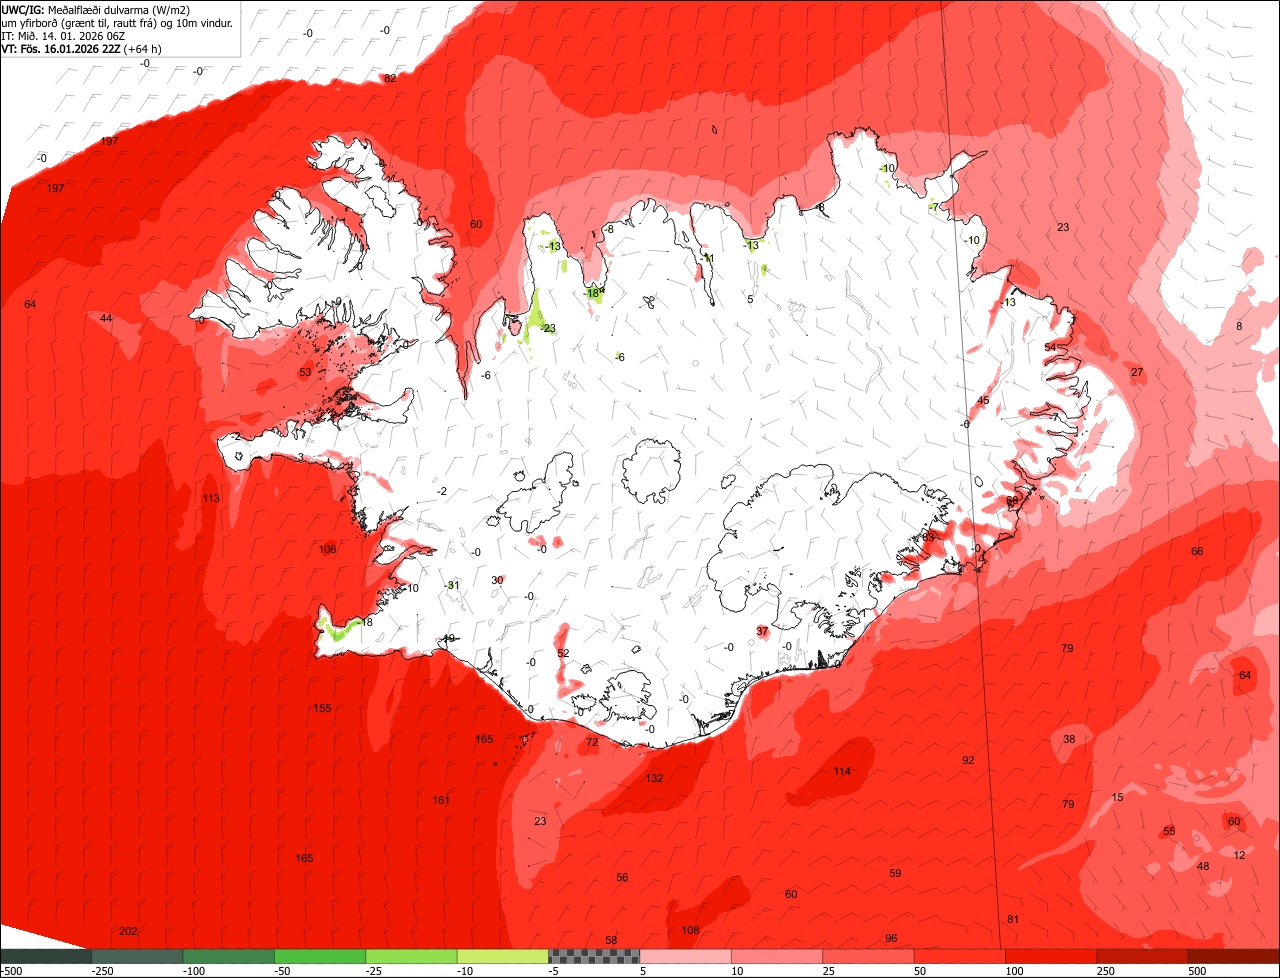Click the map value '58'
The width and height of the screenshot is (1280, 978).
pyautogui.click(x=611, y=940)
